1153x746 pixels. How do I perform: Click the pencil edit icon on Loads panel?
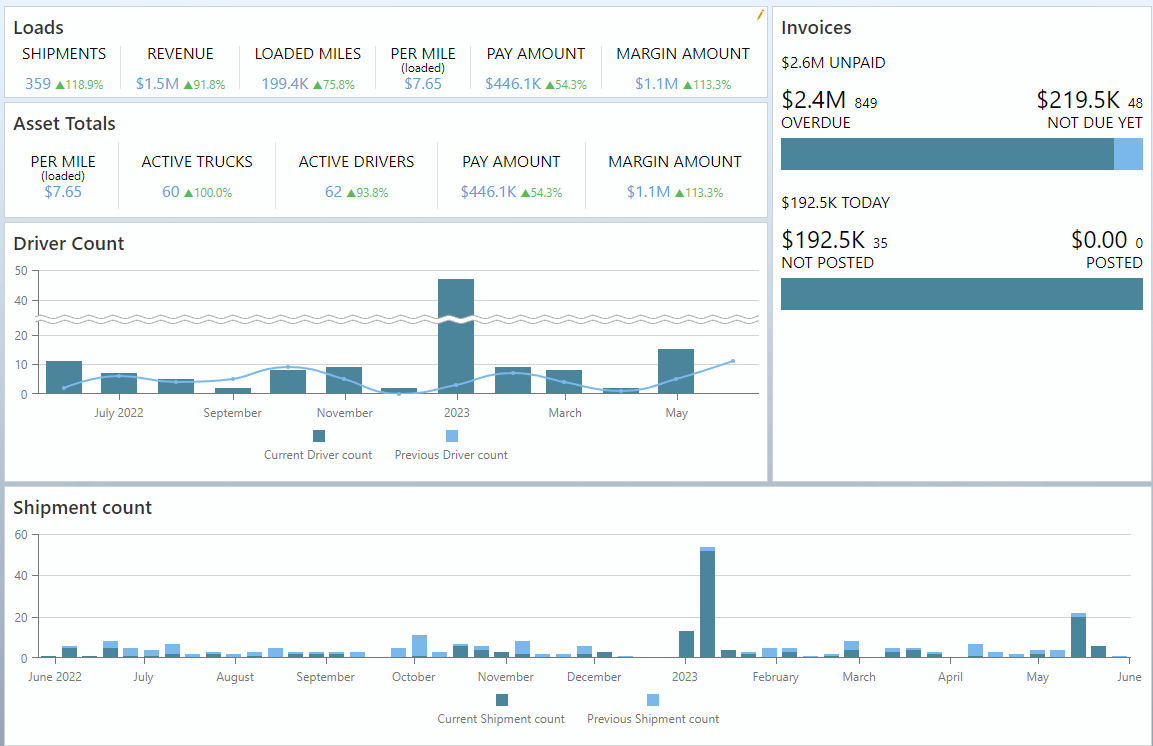760,14
